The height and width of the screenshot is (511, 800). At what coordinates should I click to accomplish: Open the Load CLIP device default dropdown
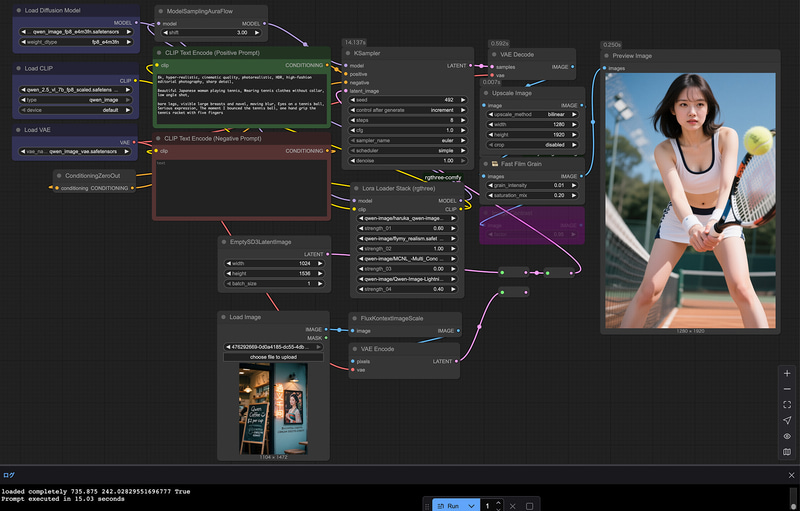[76, 110]
